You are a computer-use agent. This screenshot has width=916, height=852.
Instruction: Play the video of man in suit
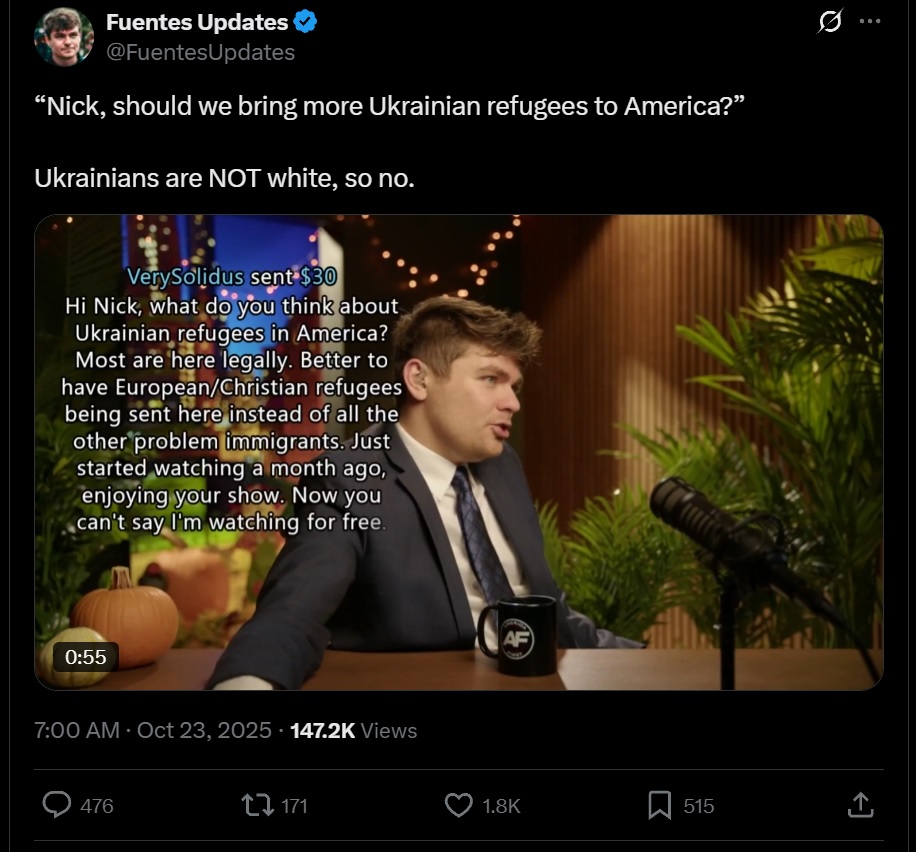click(x=459, y=452)
